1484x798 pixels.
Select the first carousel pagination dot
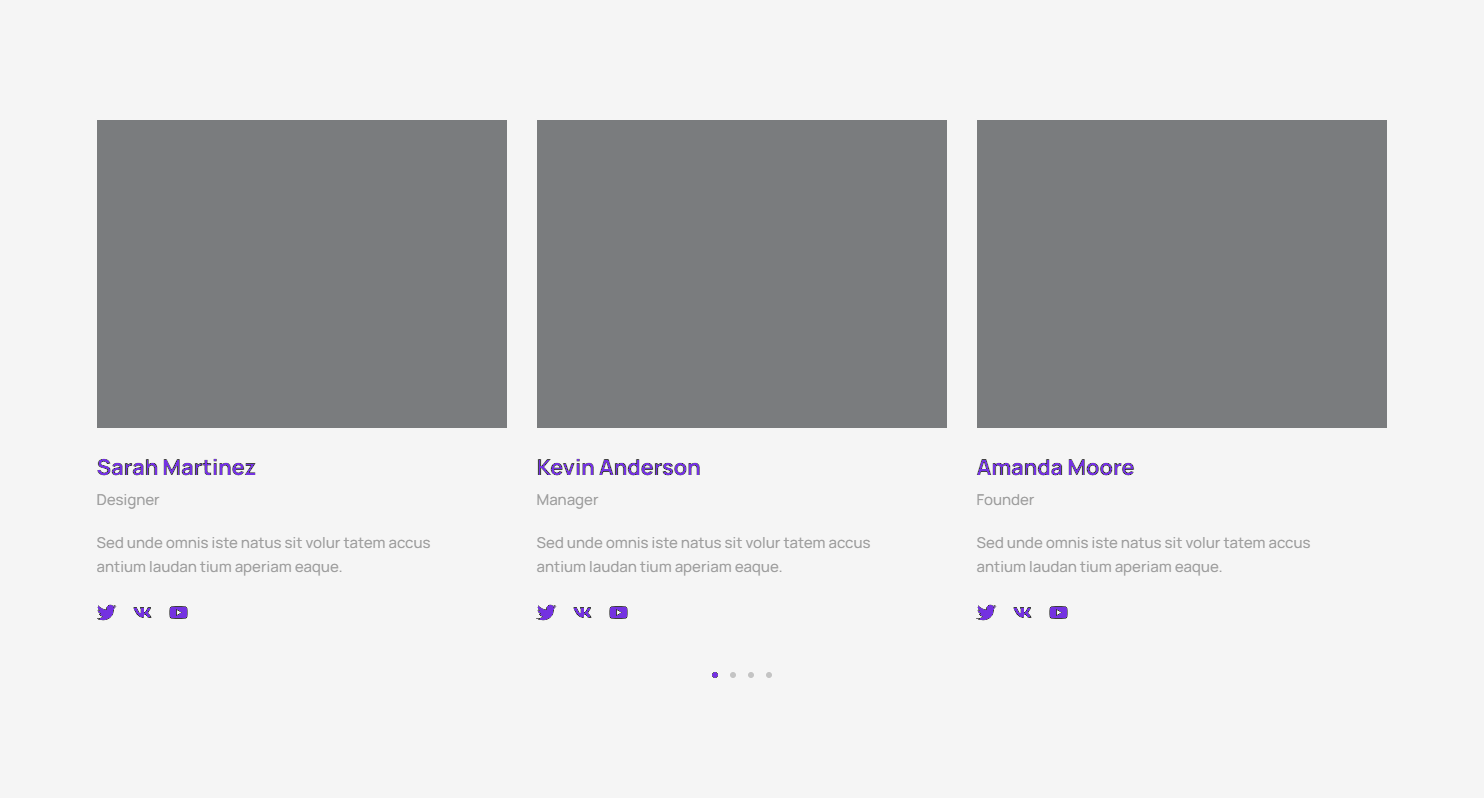pos(715,675)
